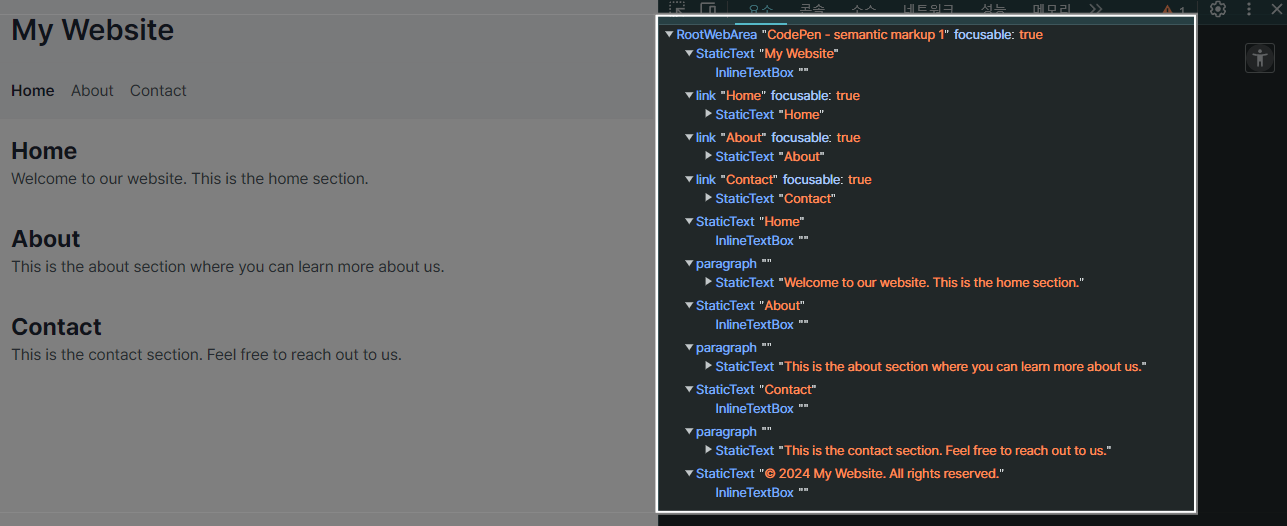Collapse the StaticText "My Website" node

point(688,53)
